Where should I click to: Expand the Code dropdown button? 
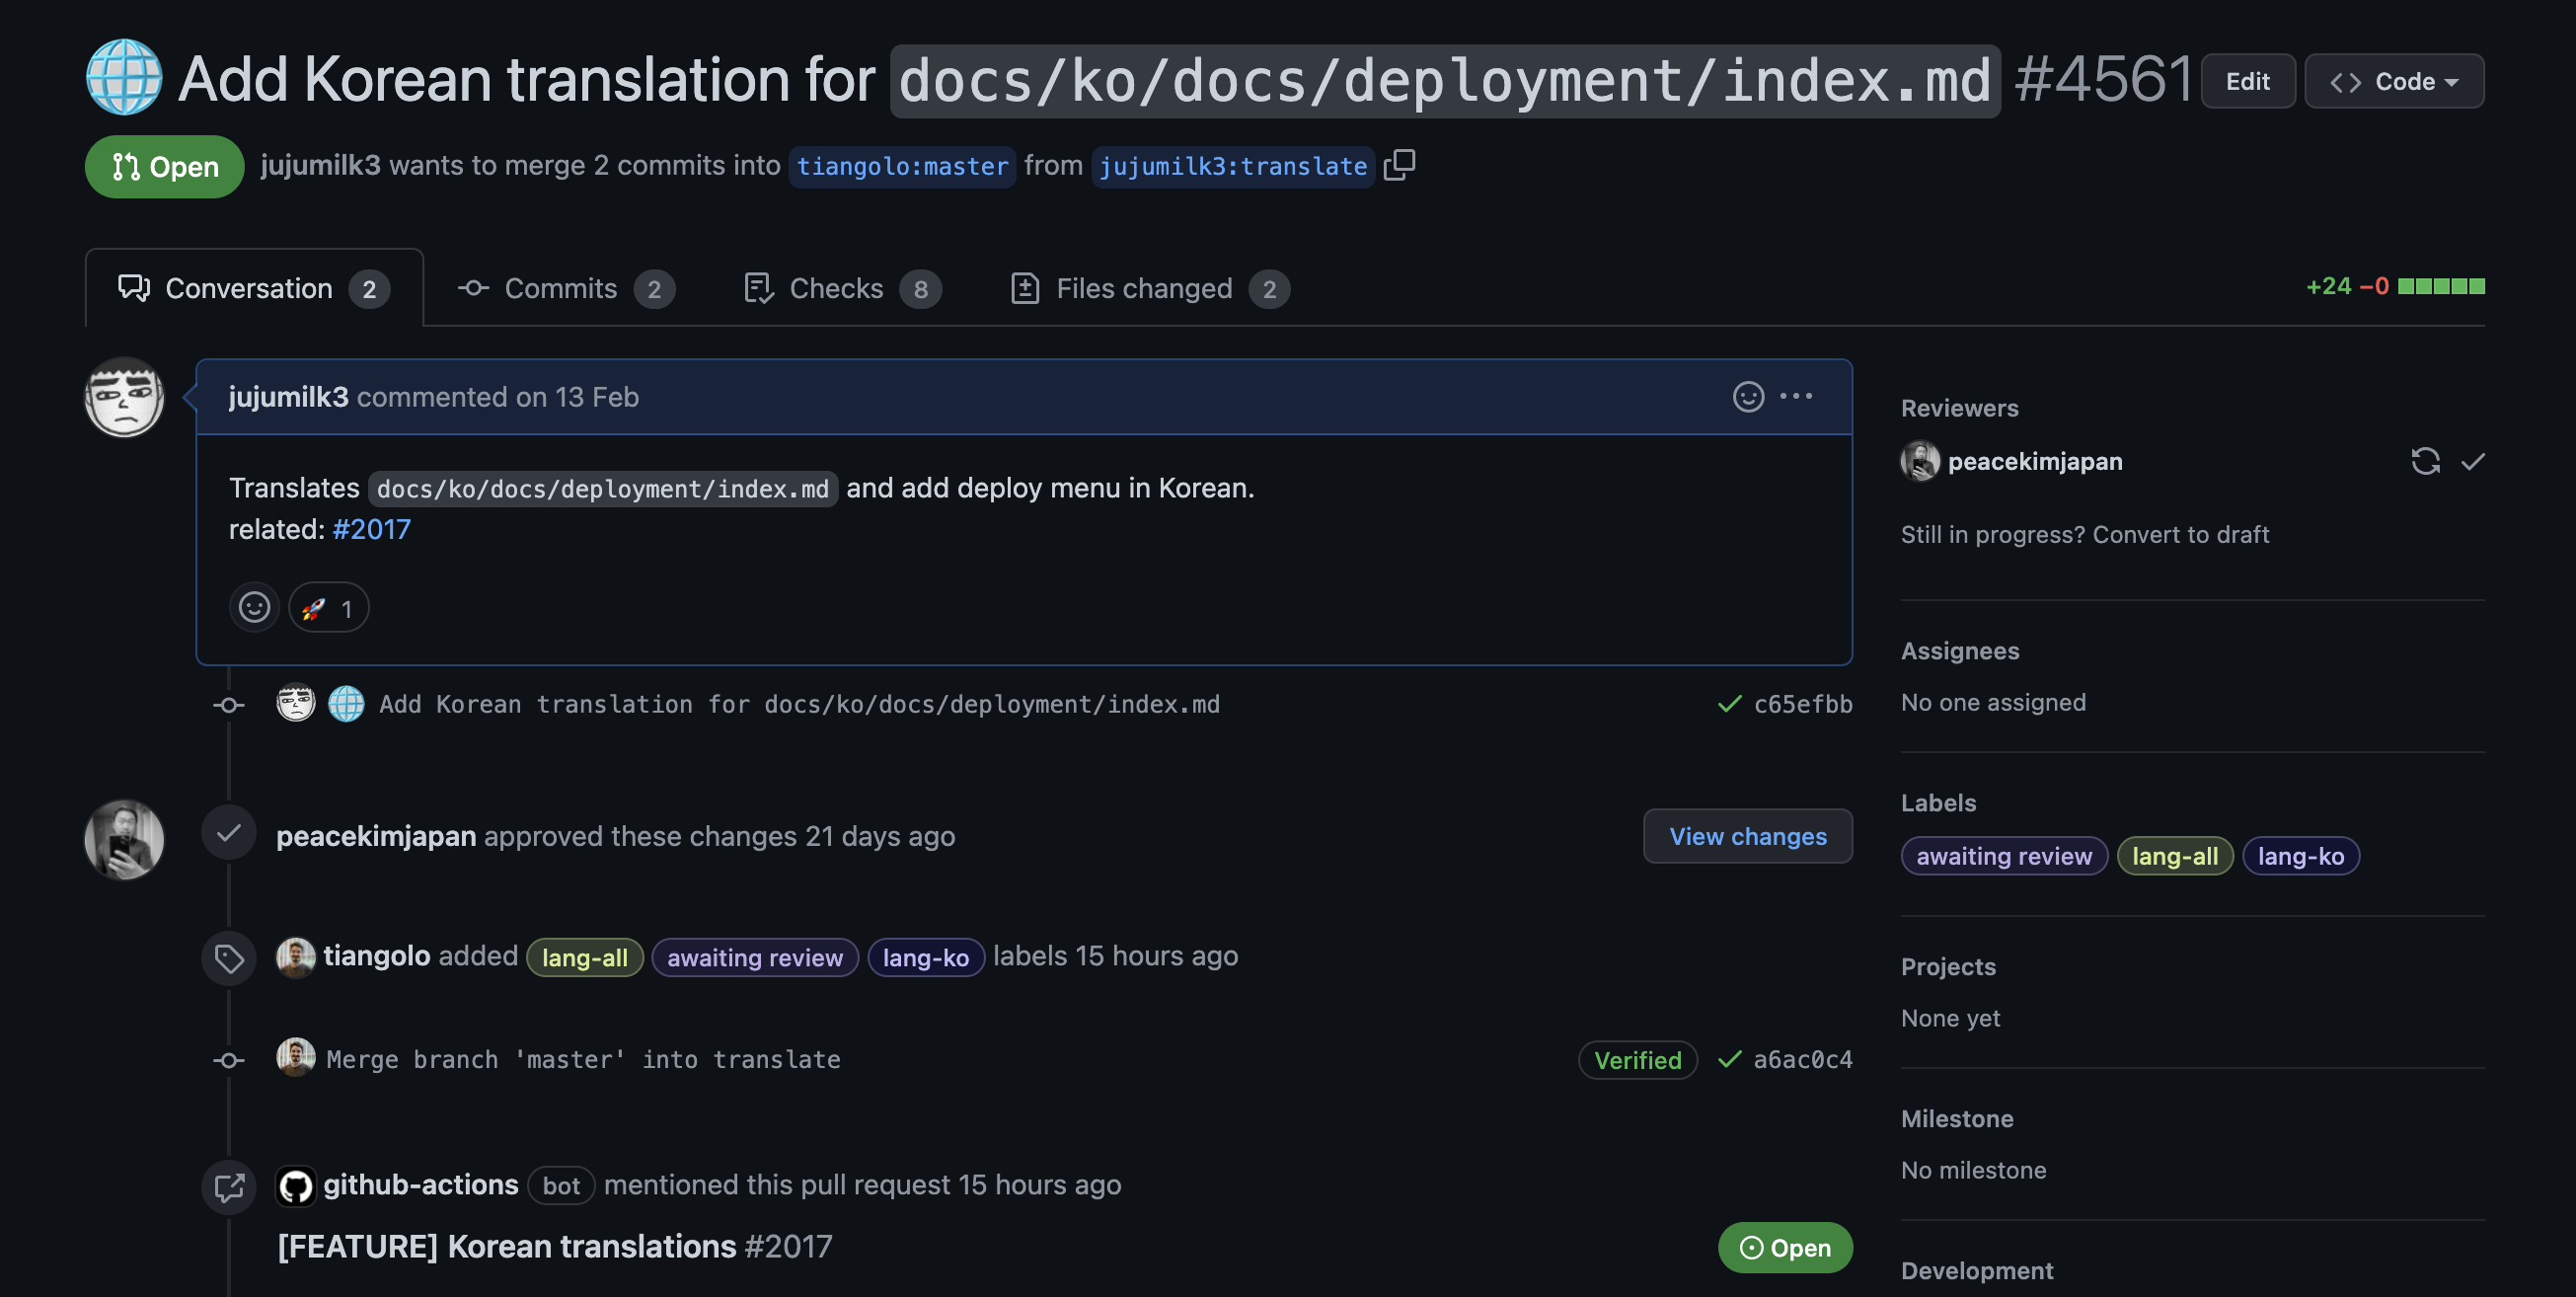(x=2393, y=81)
